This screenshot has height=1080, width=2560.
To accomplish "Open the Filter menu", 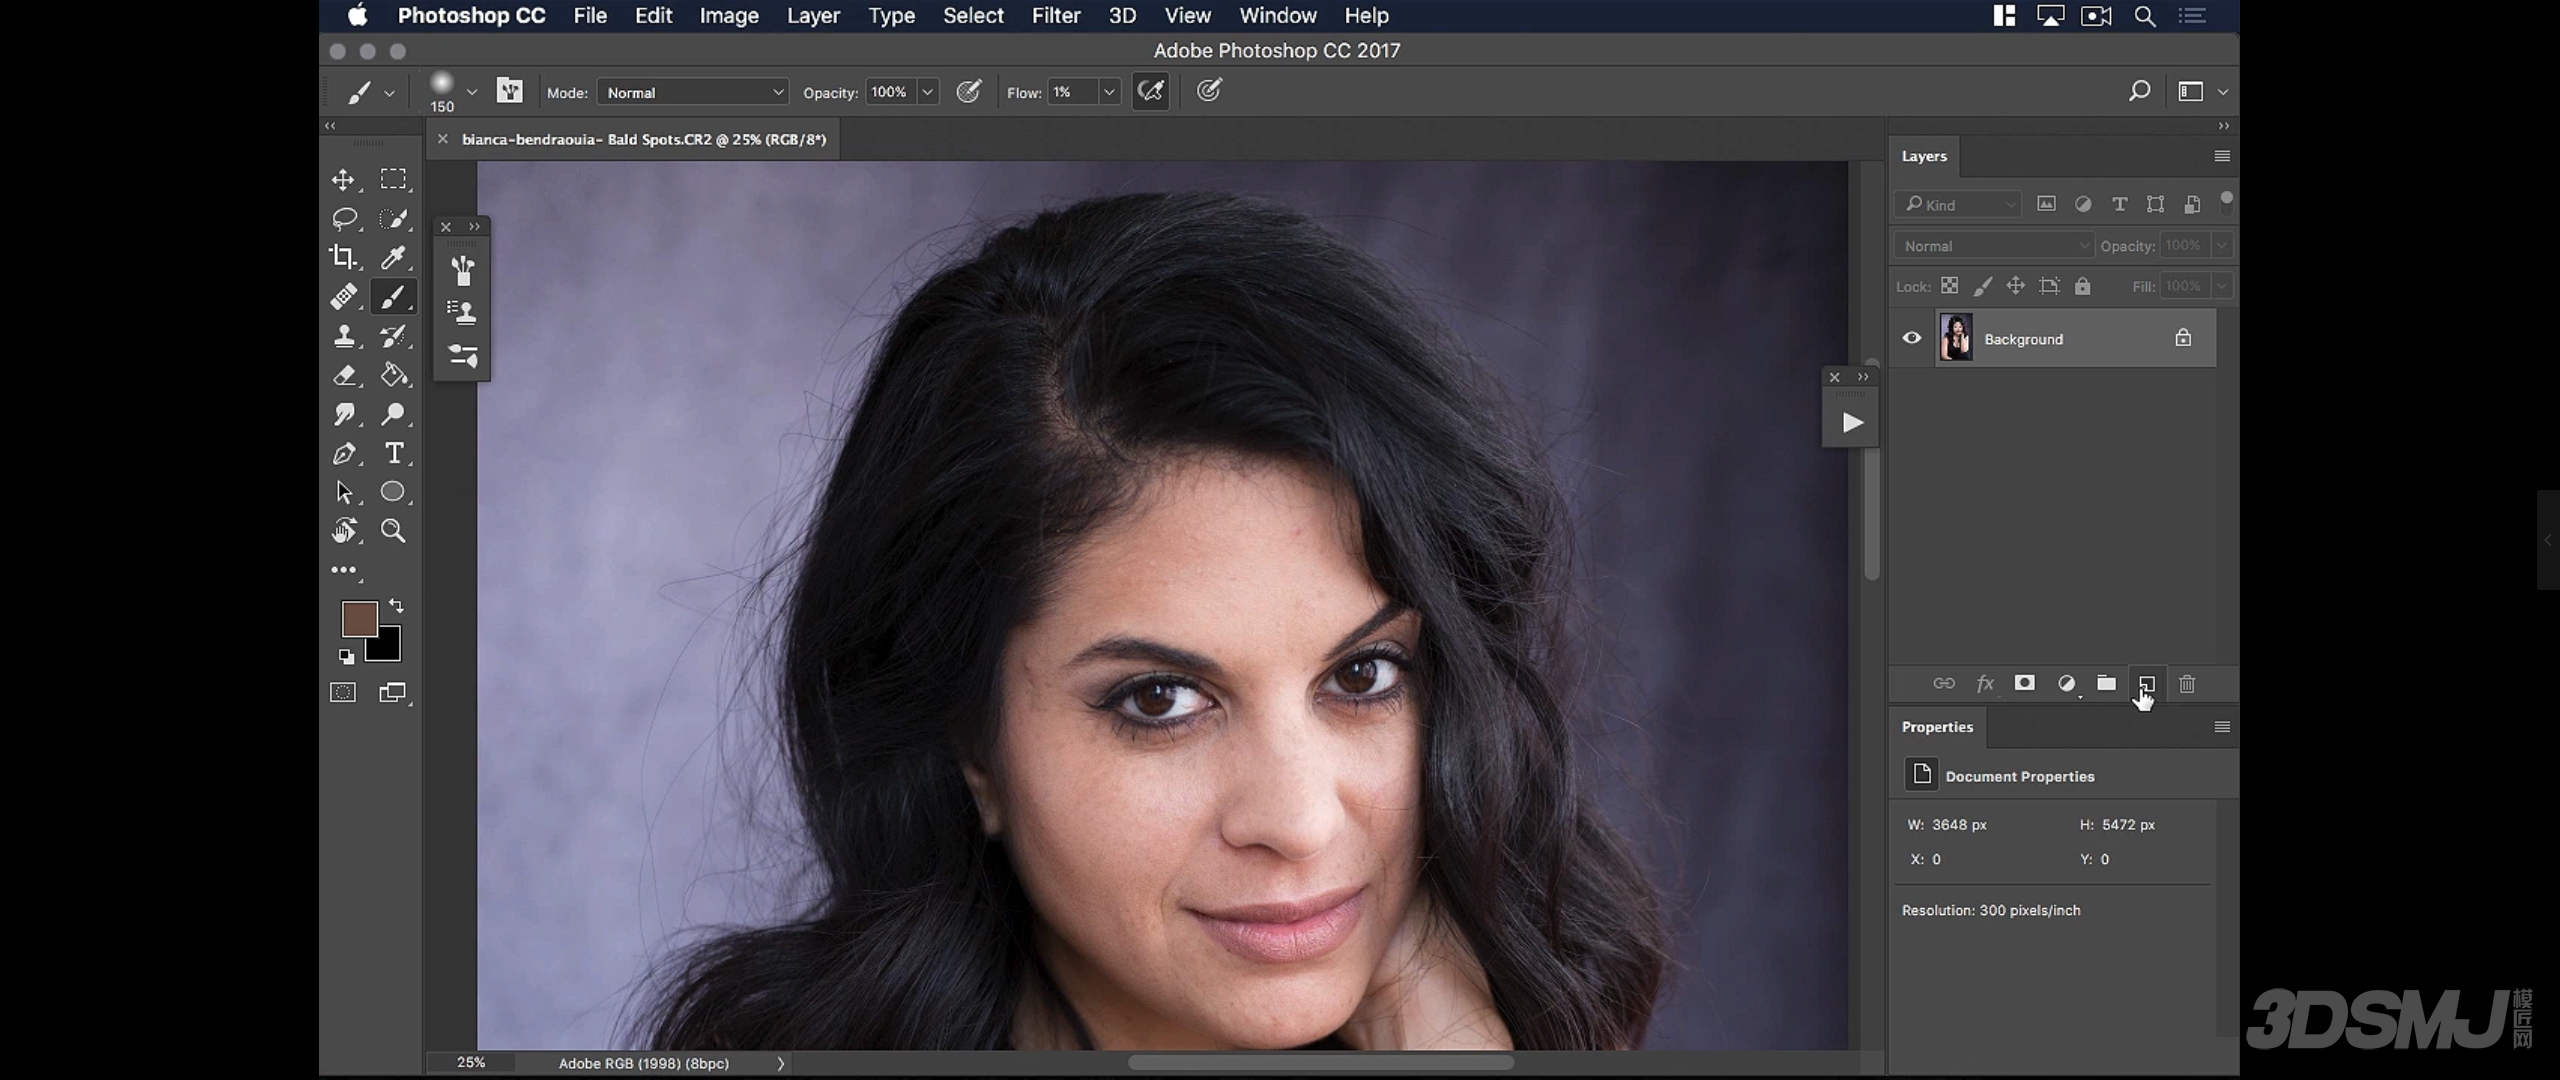I will [1056, 16].
